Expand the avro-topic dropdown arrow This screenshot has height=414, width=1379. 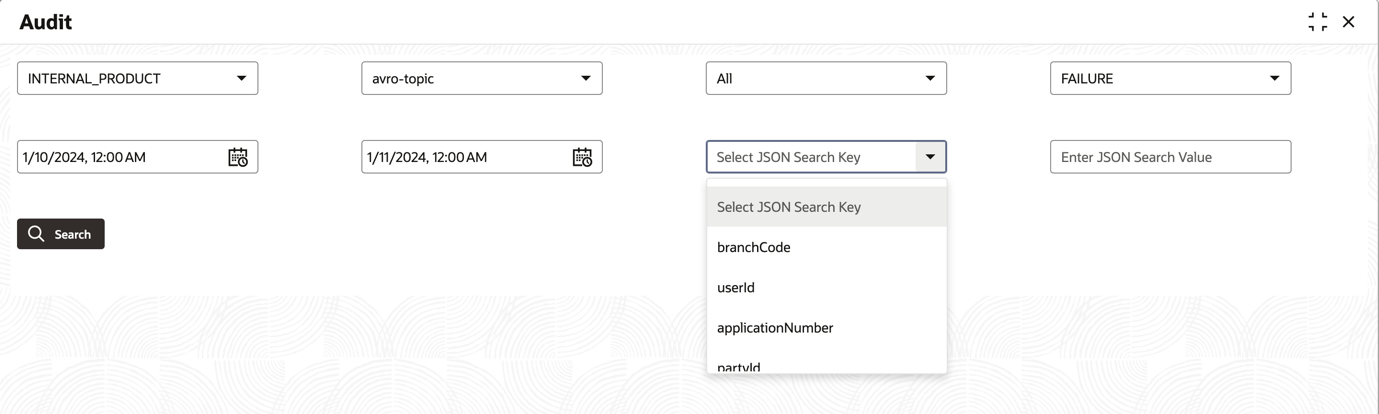pos(586,78)
